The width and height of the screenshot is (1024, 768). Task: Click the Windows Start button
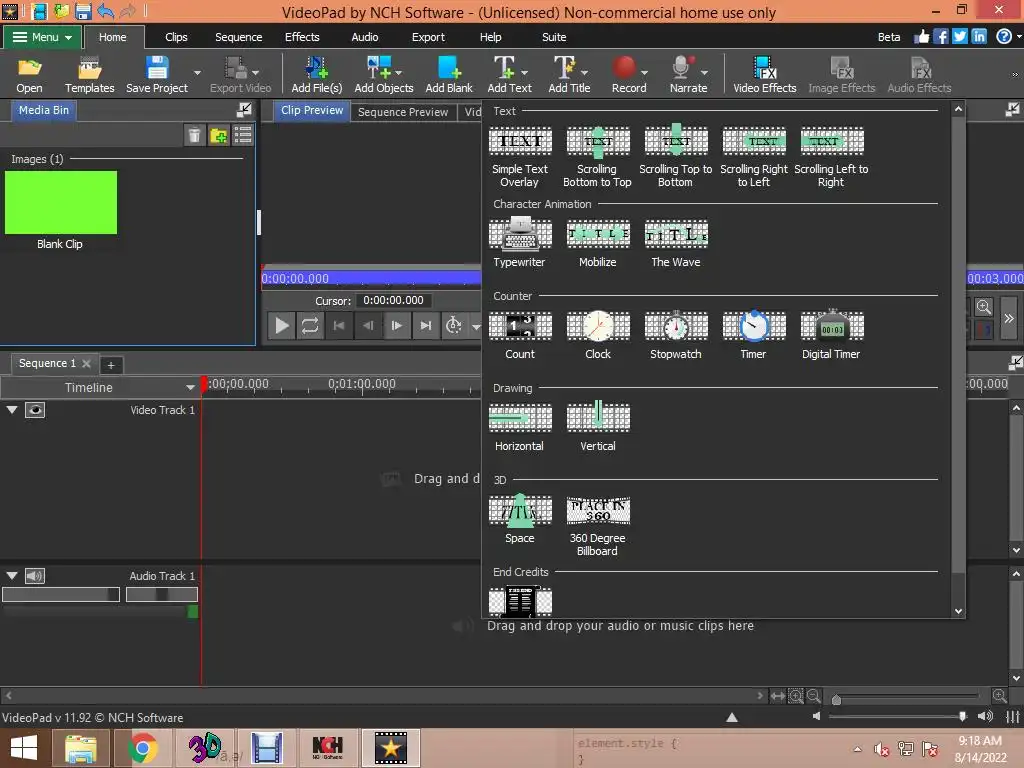24,748
